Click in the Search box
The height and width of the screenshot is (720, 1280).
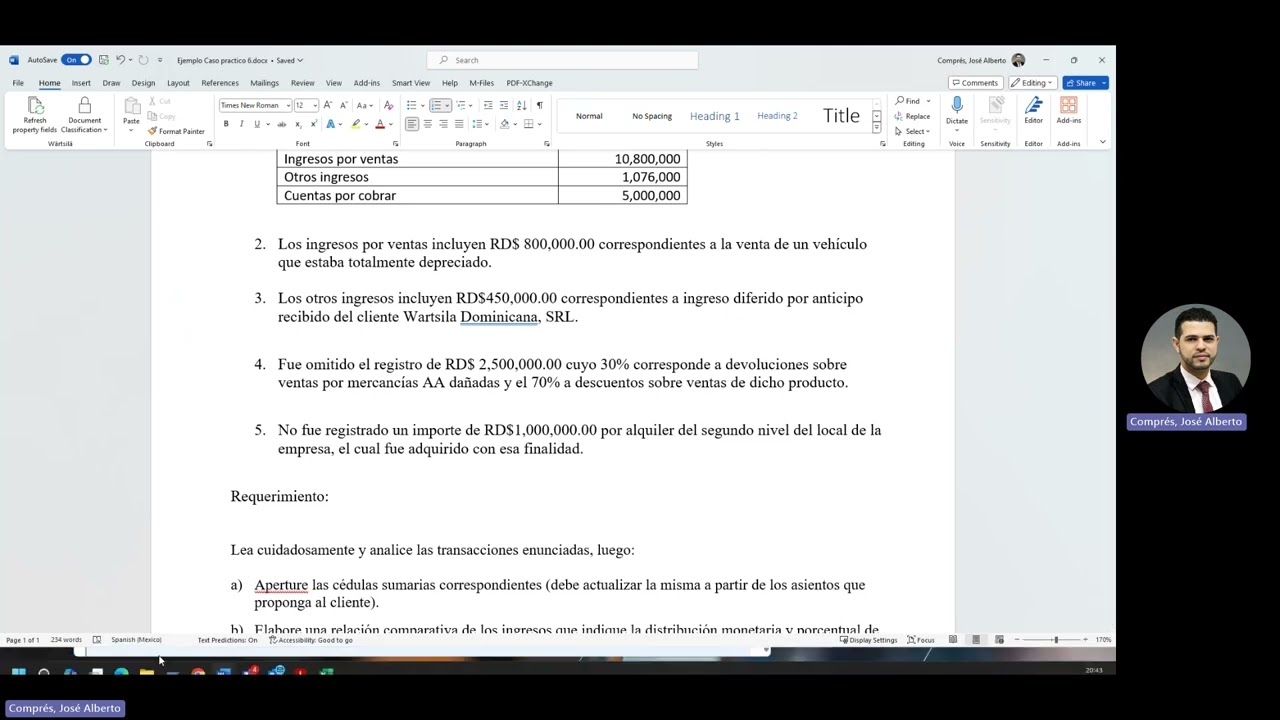click(562, 60)
